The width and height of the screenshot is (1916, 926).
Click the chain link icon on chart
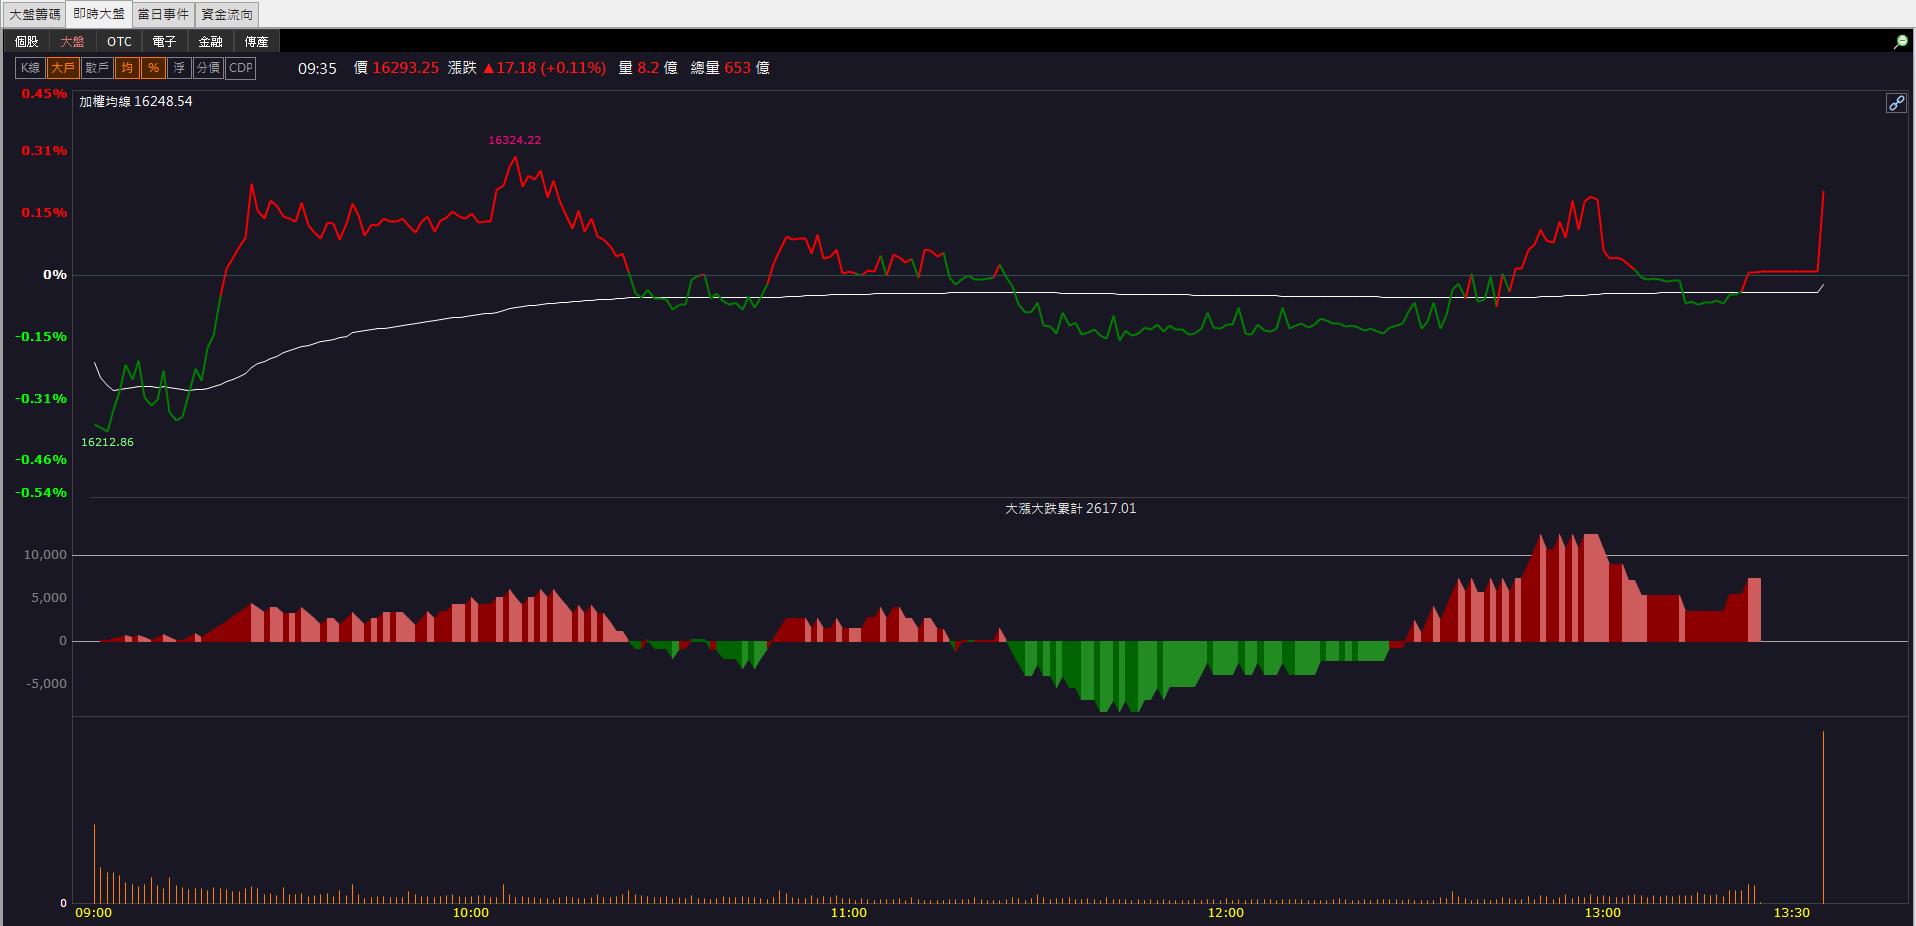click(1896, 103)
